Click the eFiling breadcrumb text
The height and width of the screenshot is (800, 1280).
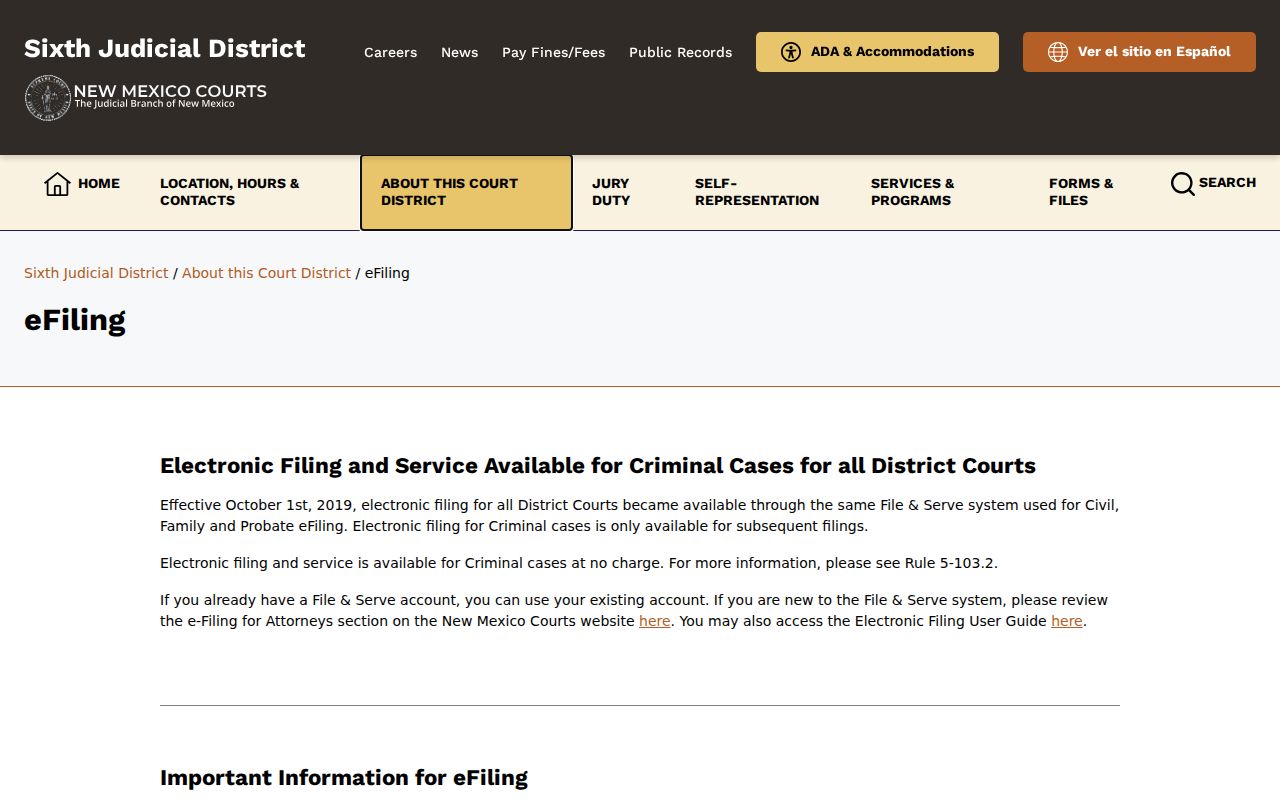(387, 273)
